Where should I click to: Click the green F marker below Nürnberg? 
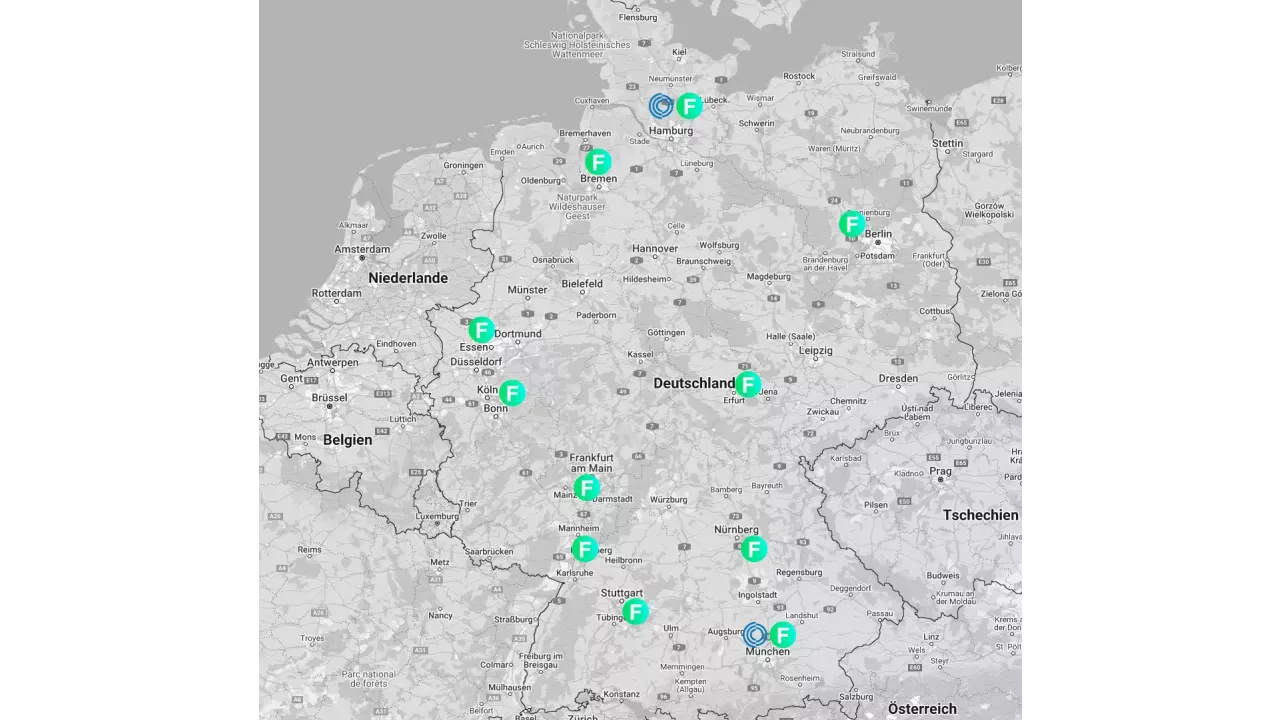754,548
